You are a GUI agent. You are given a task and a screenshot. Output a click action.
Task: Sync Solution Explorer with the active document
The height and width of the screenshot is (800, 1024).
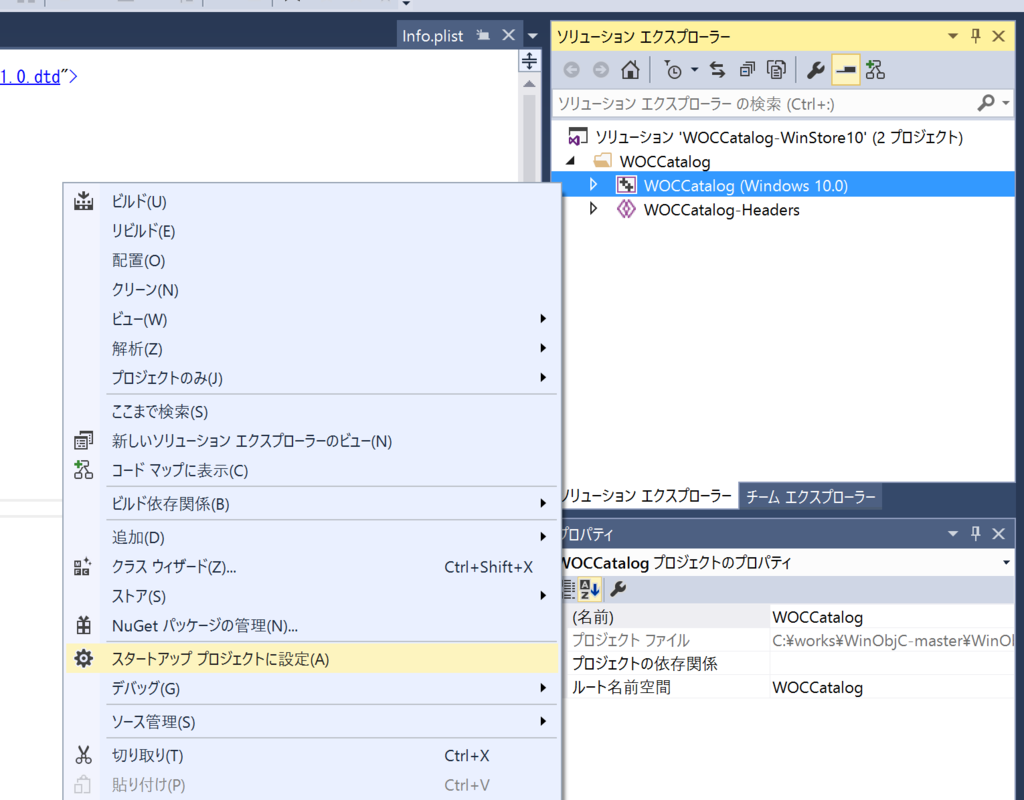(x=717, y=69)
